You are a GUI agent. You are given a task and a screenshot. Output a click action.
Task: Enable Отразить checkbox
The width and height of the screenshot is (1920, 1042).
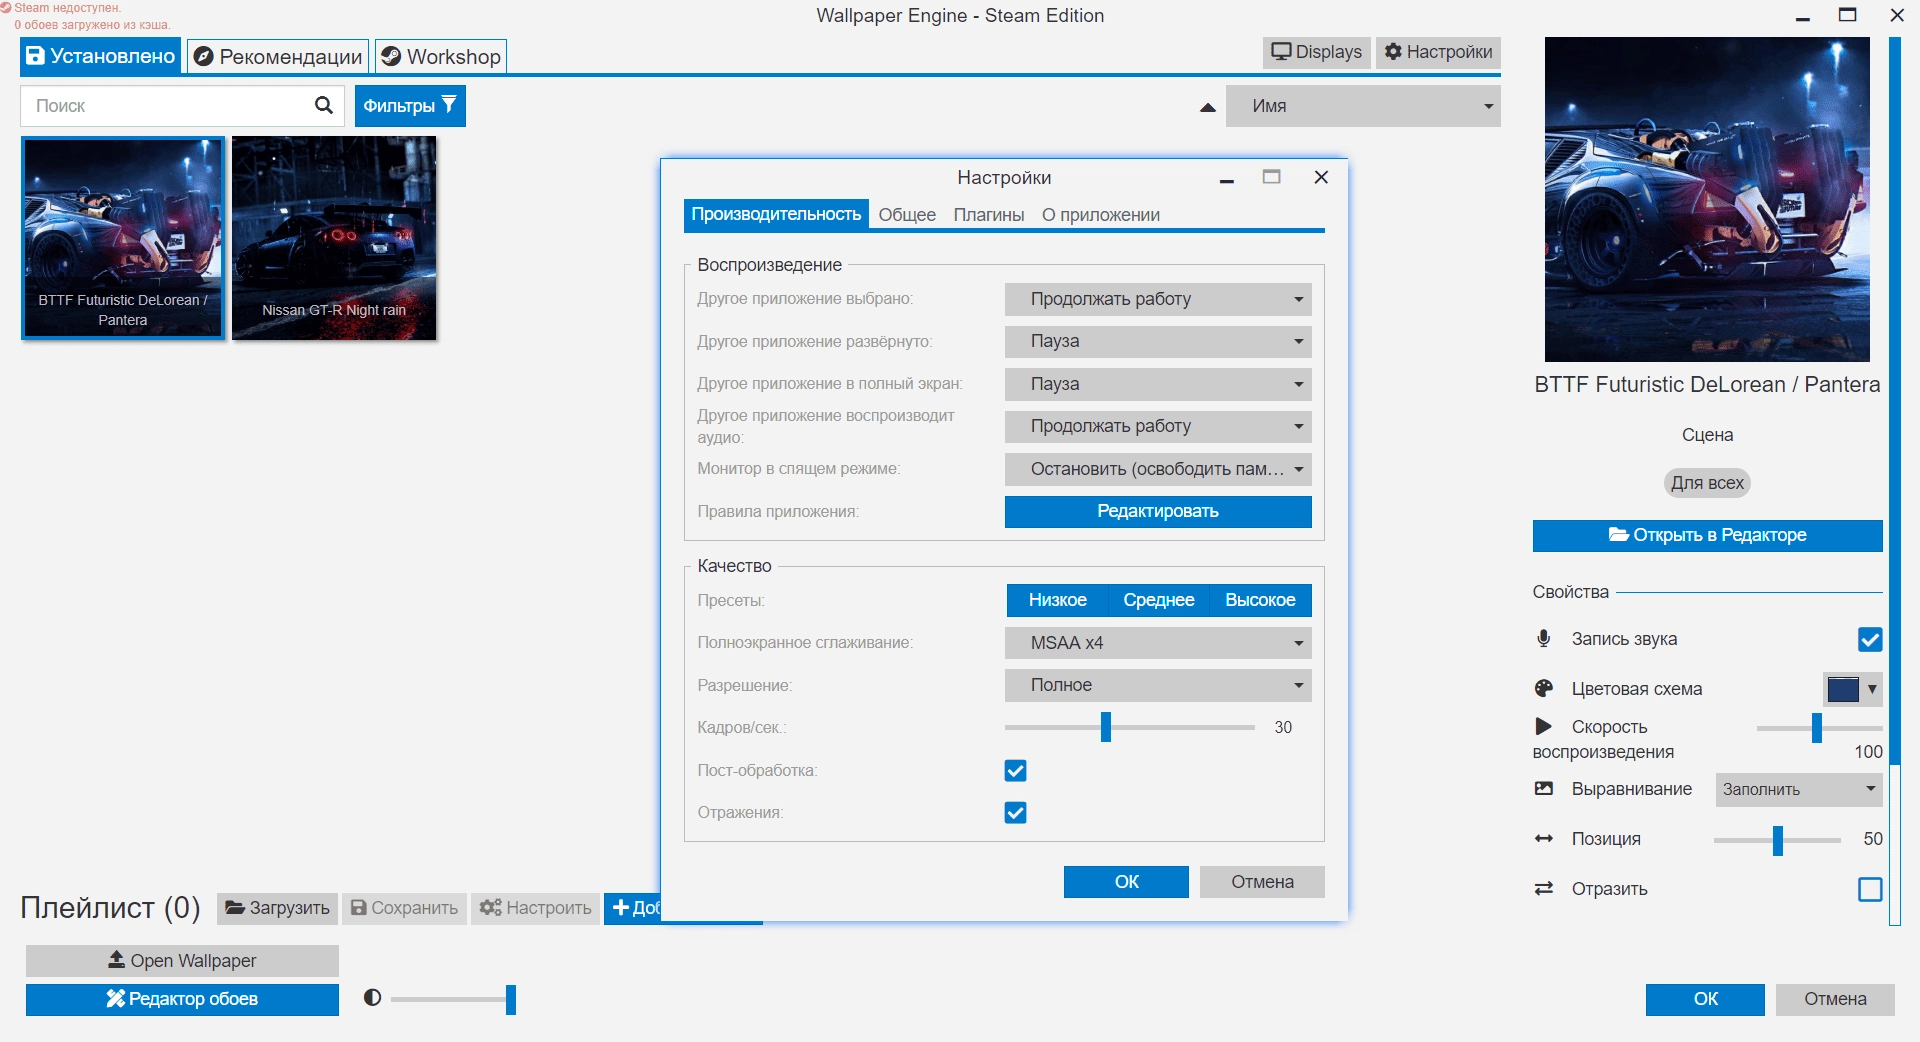[1870, 889]
